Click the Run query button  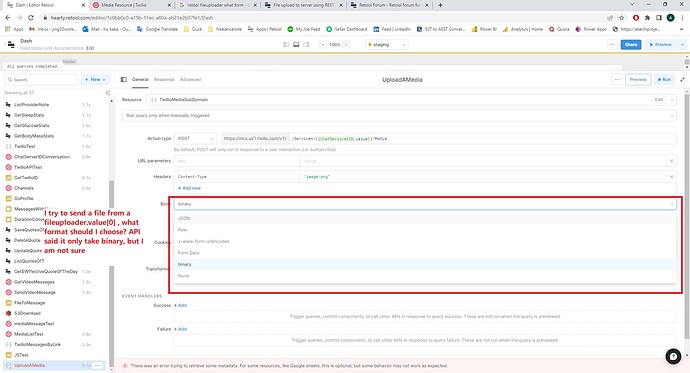pyautogui.click(x=664, y=80)
